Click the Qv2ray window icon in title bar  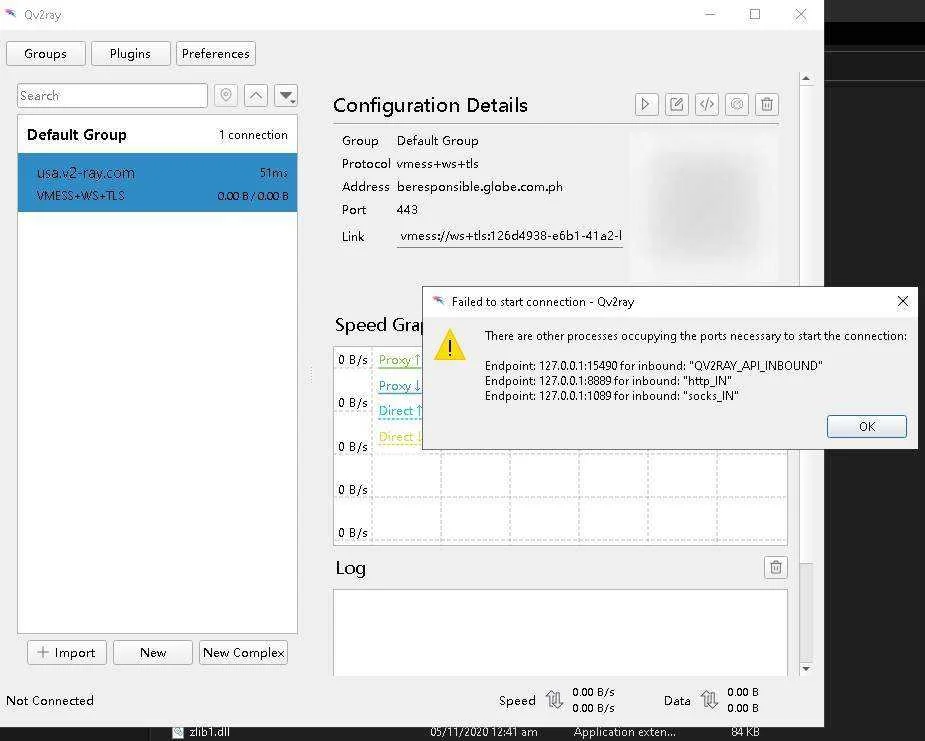11,14
